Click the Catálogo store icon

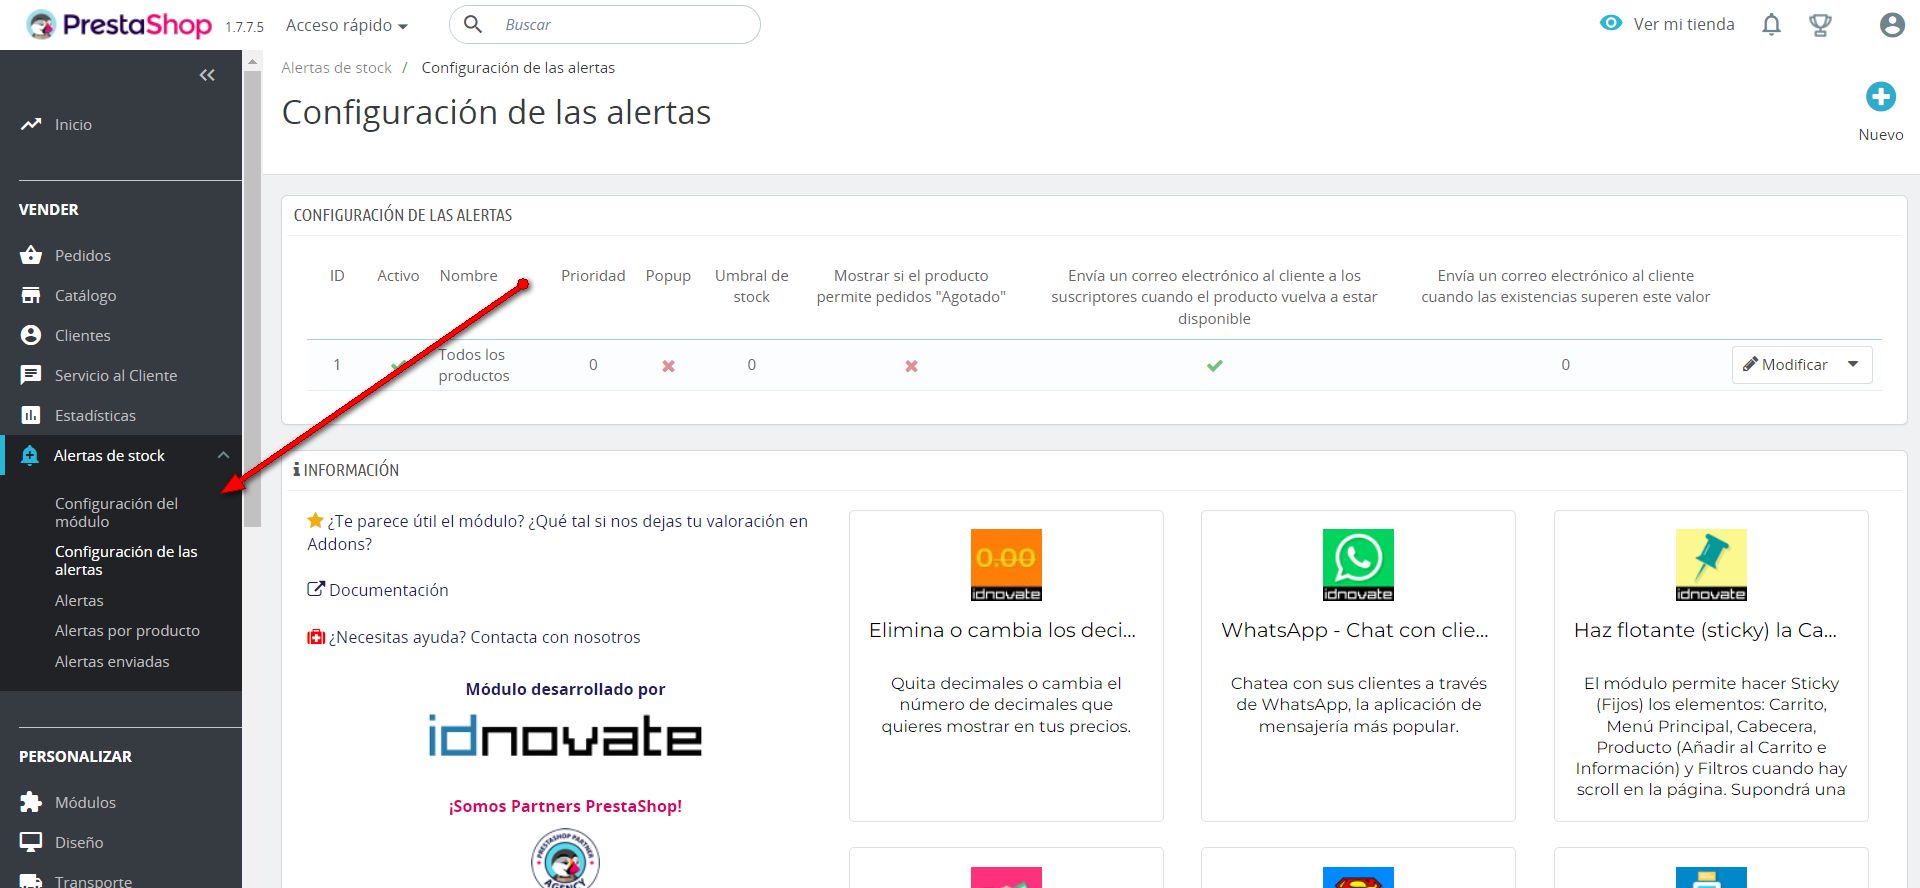tap(31, 295)
